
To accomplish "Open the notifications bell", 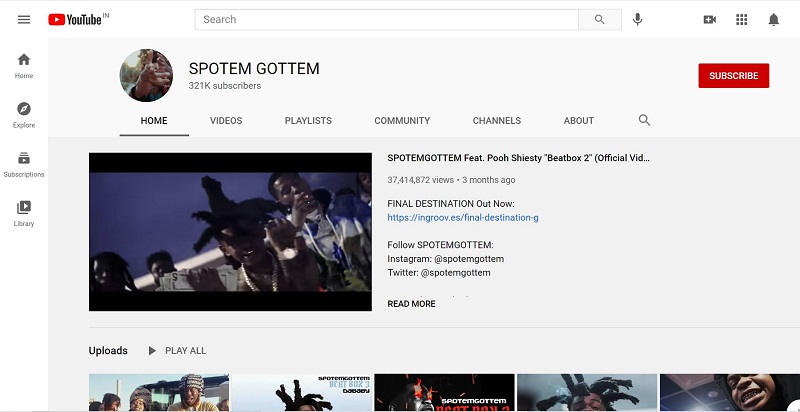I will click(x=773, y=19).
